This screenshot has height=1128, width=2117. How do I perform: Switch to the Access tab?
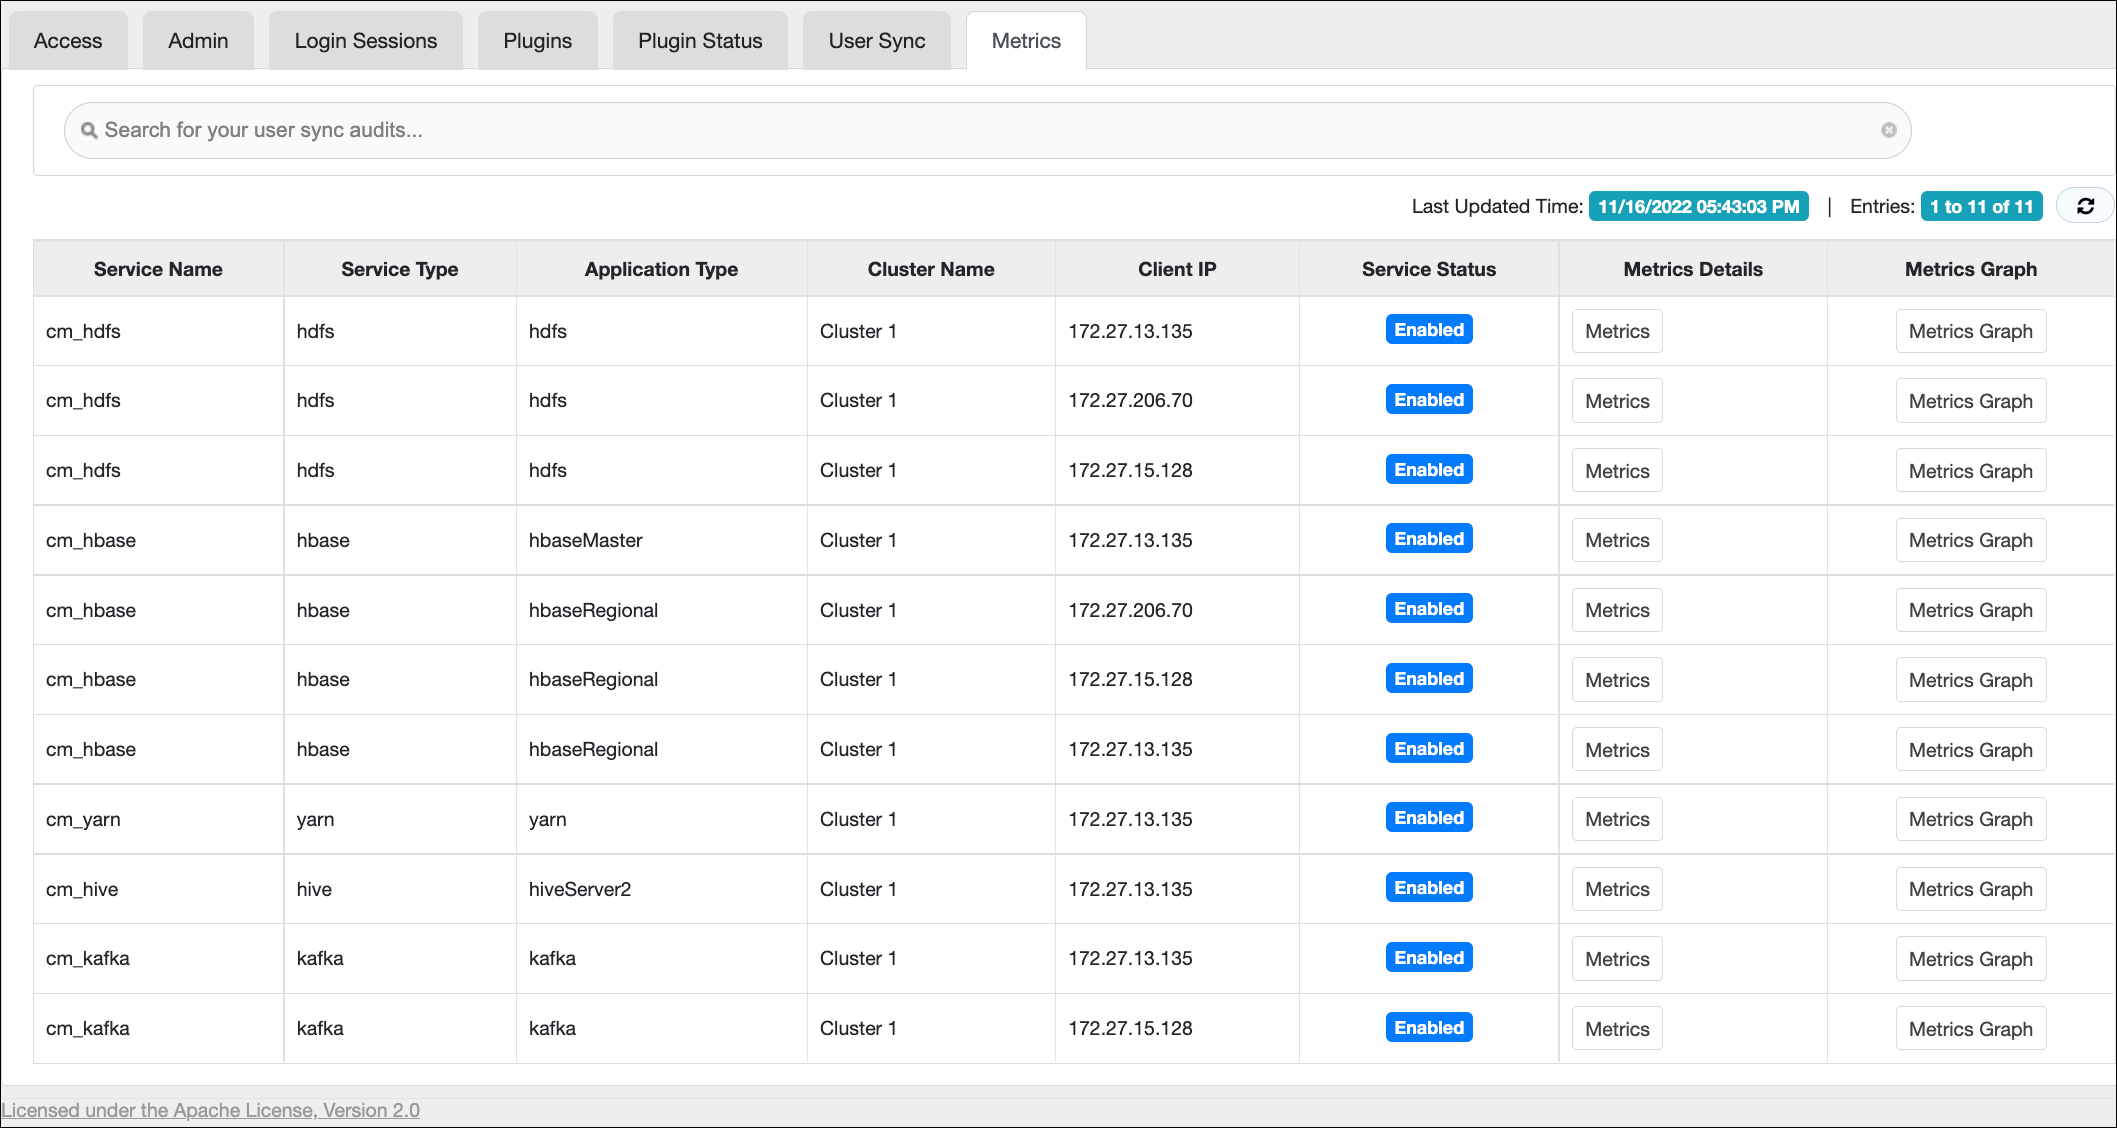tap(68, 41)
